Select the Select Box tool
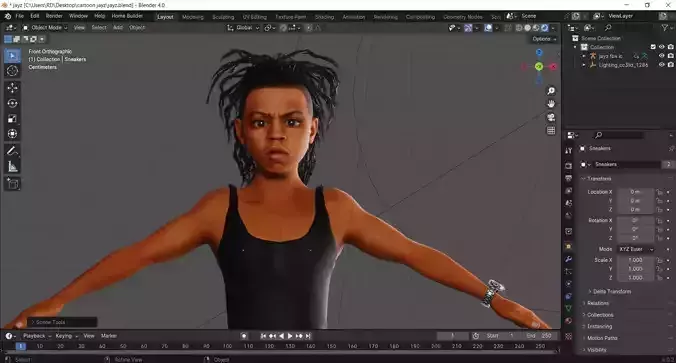 point(12,56)
